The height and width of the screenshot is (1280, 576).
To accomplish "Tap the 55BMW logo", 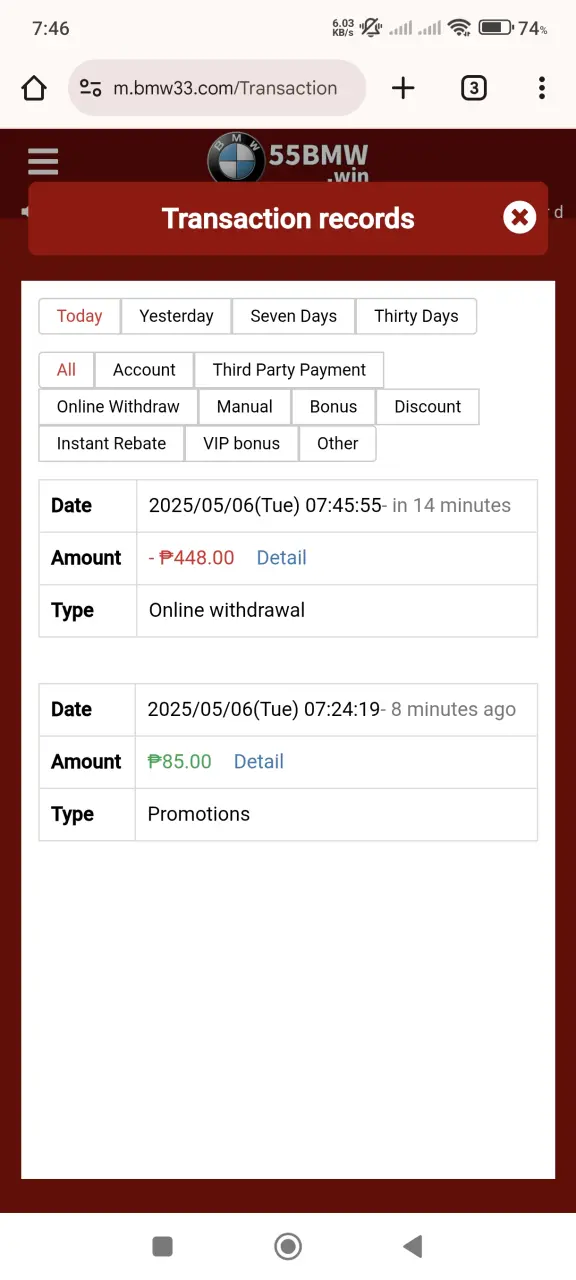I will [x=288, y=160].
